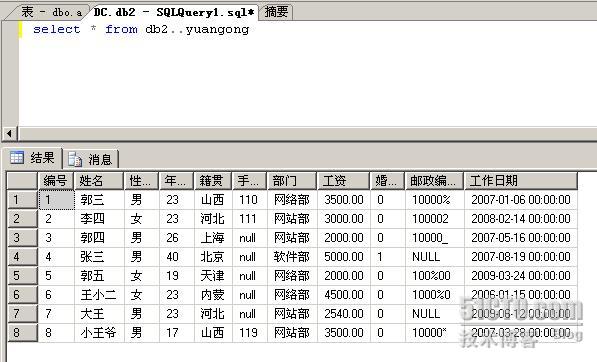
Task: Click the name cell 张三
Action: (x=99, y=257)
